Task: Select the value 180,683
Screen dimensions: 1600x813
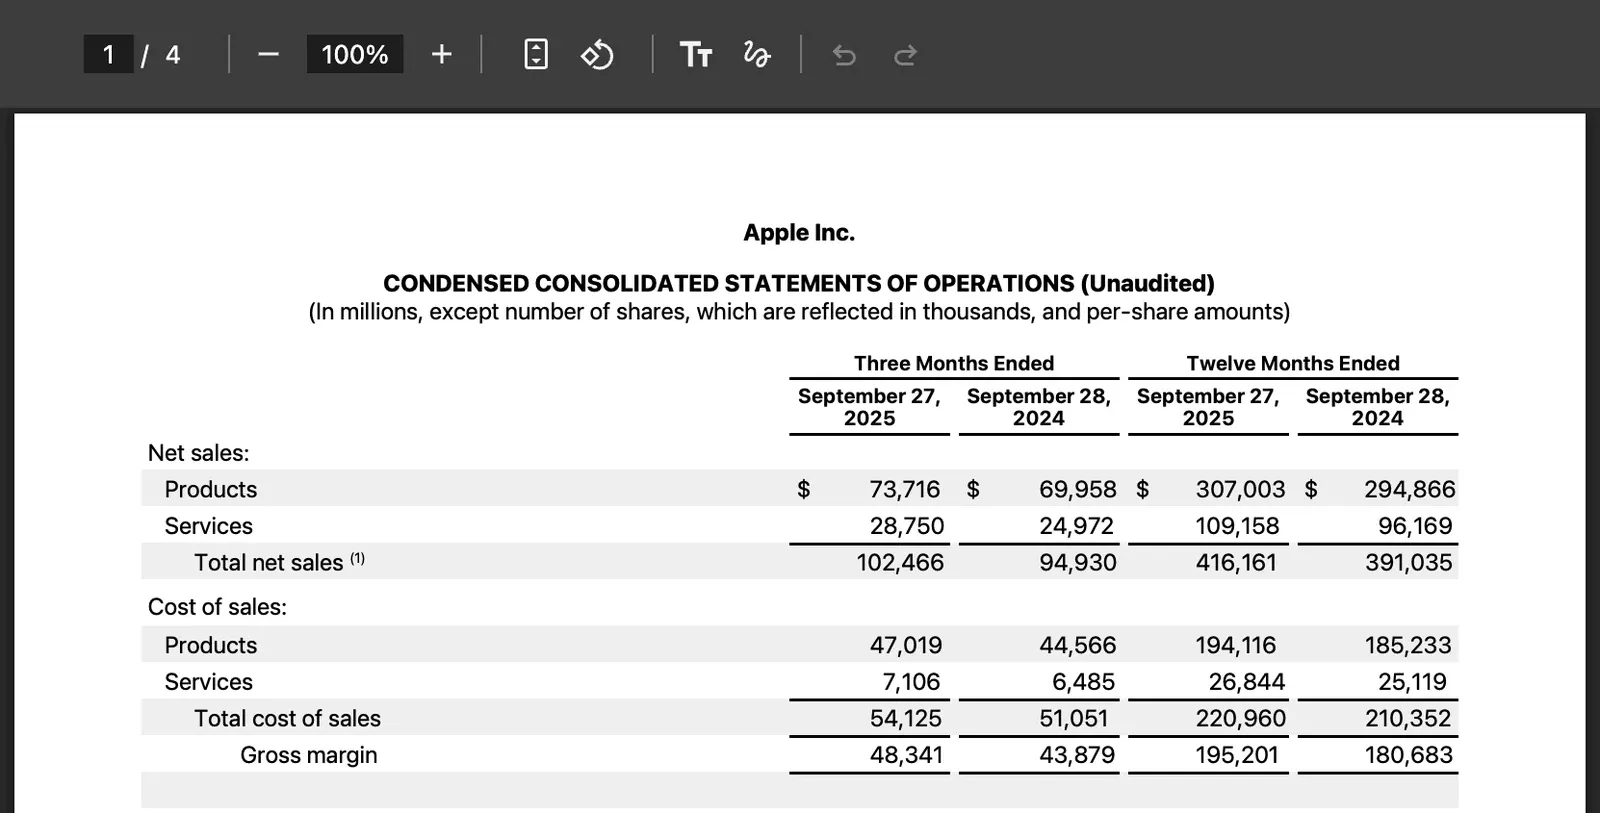Action: click(x=1409, y=755)
